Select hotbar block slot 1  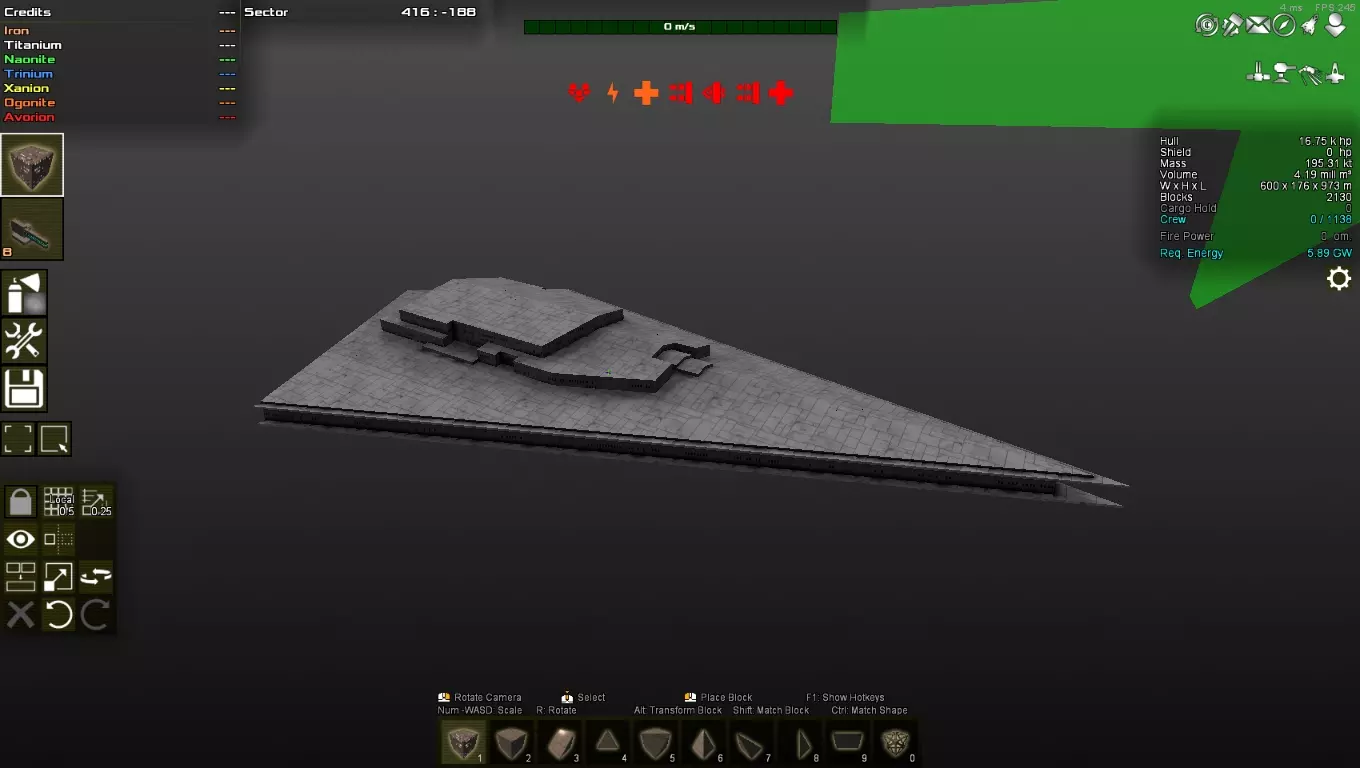tap(463, 743)
